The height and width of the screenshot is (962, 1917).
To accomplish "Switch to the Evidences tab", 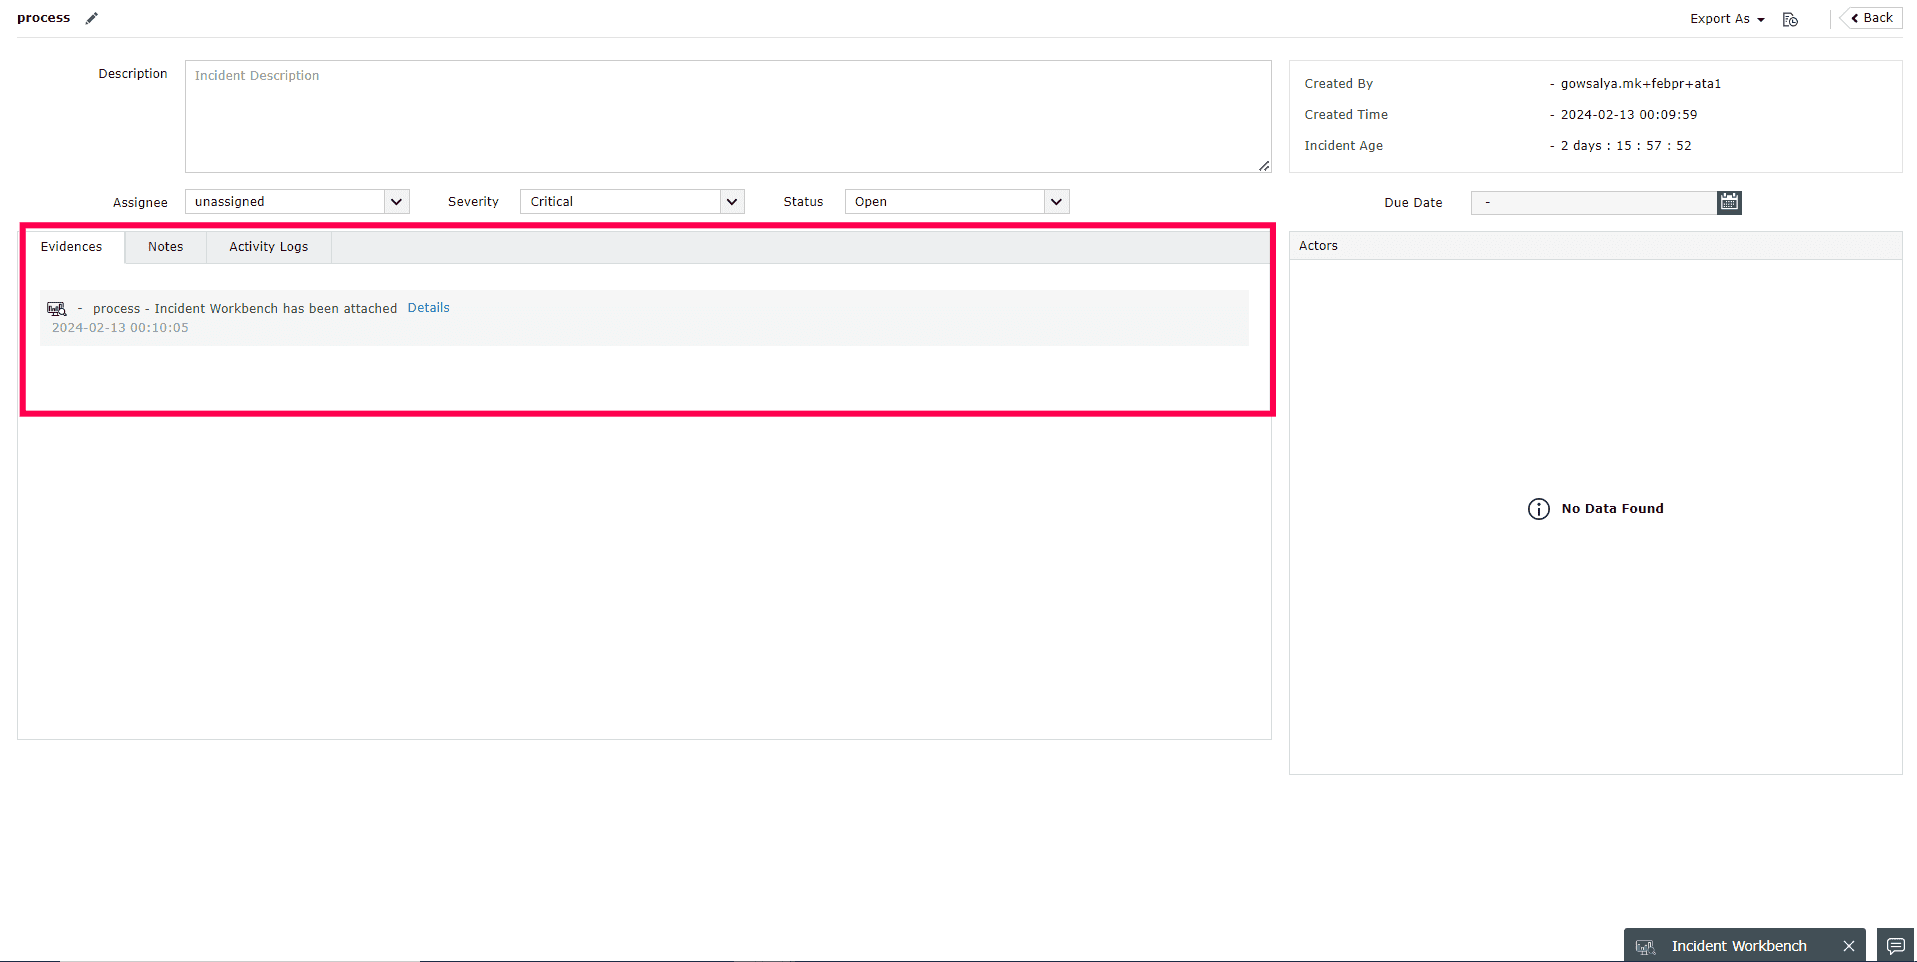I will tap(72, 247).
